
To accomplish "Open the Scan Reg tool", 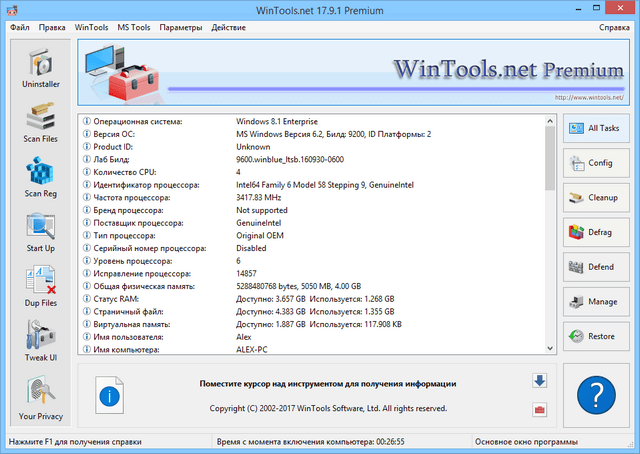I will 40,176.
